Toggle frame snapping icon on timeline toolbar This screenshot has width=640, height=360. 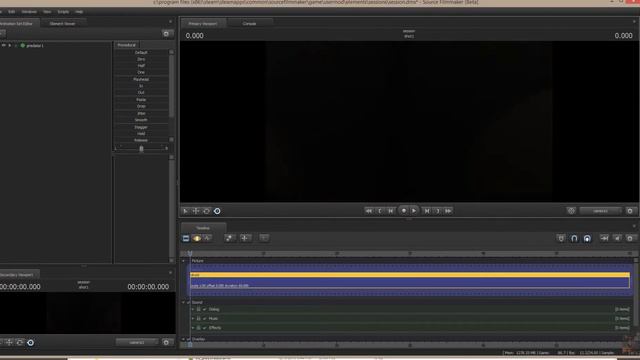click(x=587, y=238)
